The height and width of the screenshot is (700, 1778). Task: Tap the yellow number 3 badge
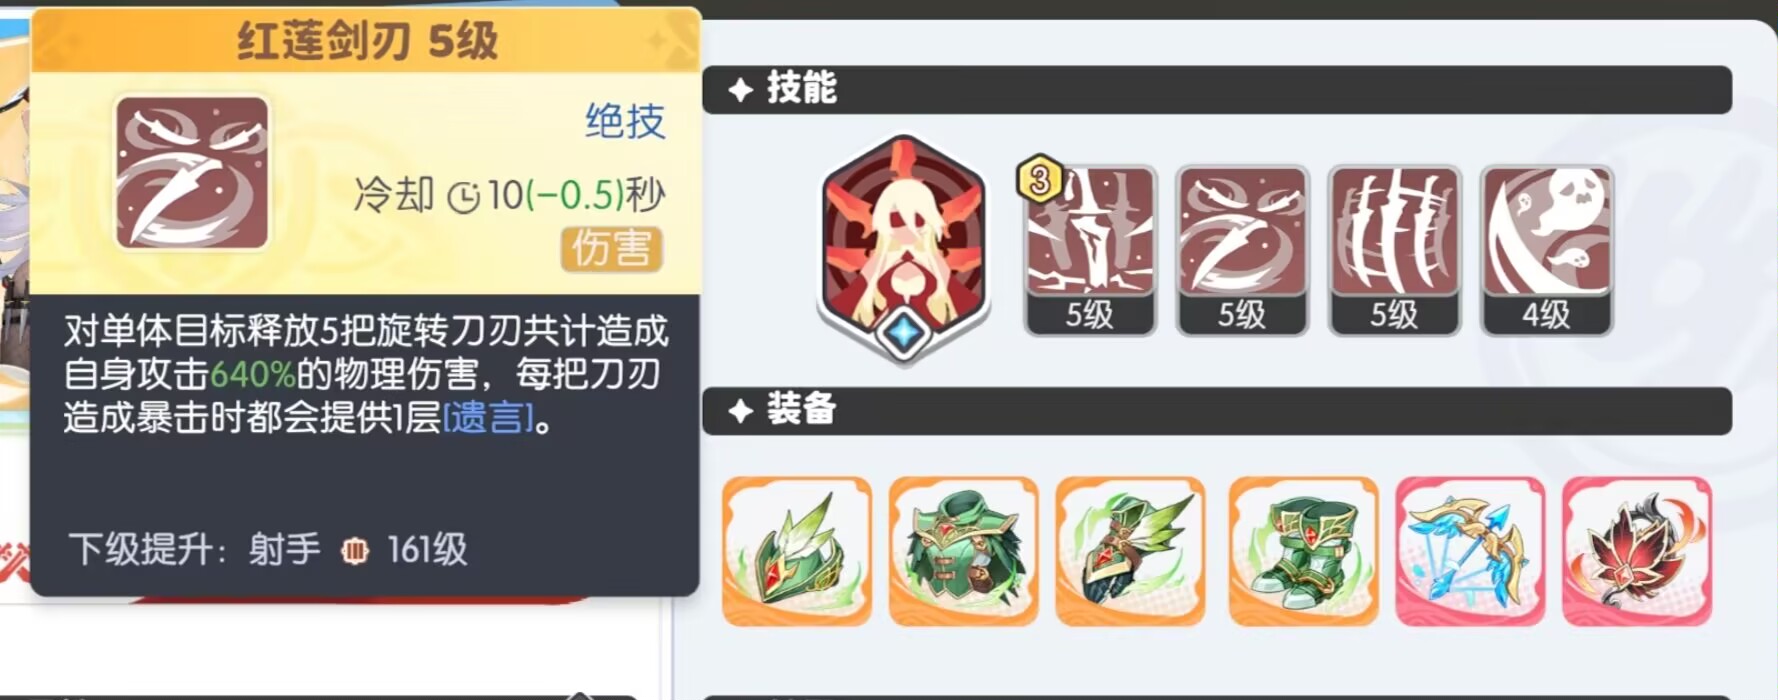[1040, 180]
